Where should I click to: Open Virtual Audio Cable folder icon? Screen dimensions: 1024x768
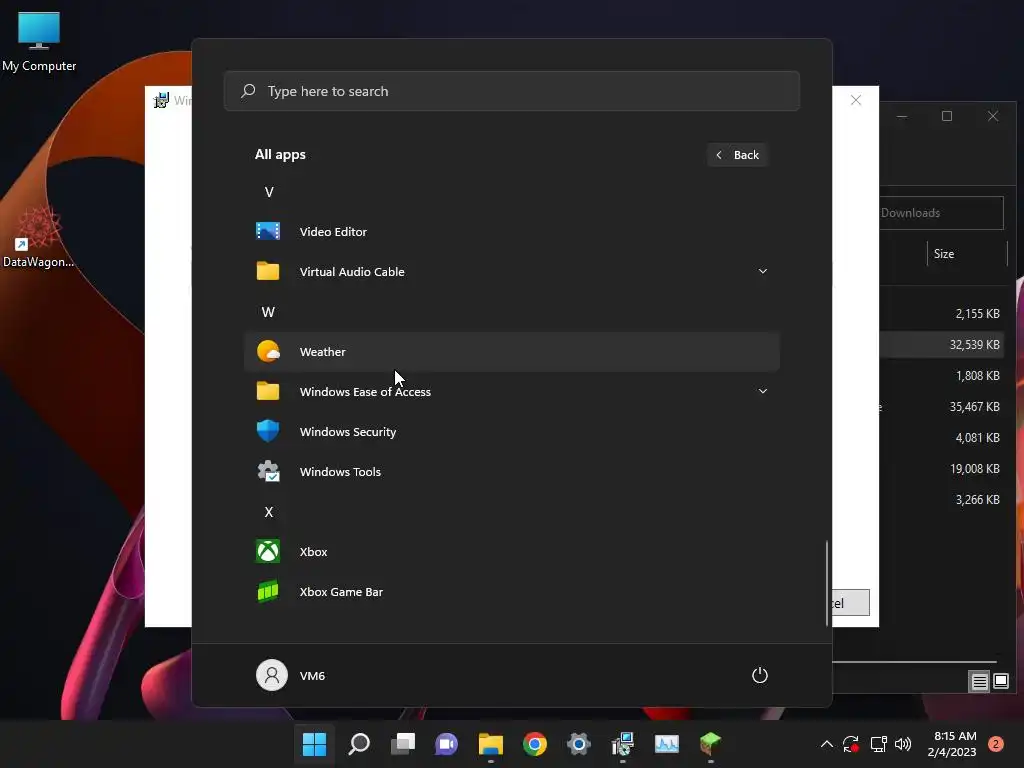click(x=268, y=271)
